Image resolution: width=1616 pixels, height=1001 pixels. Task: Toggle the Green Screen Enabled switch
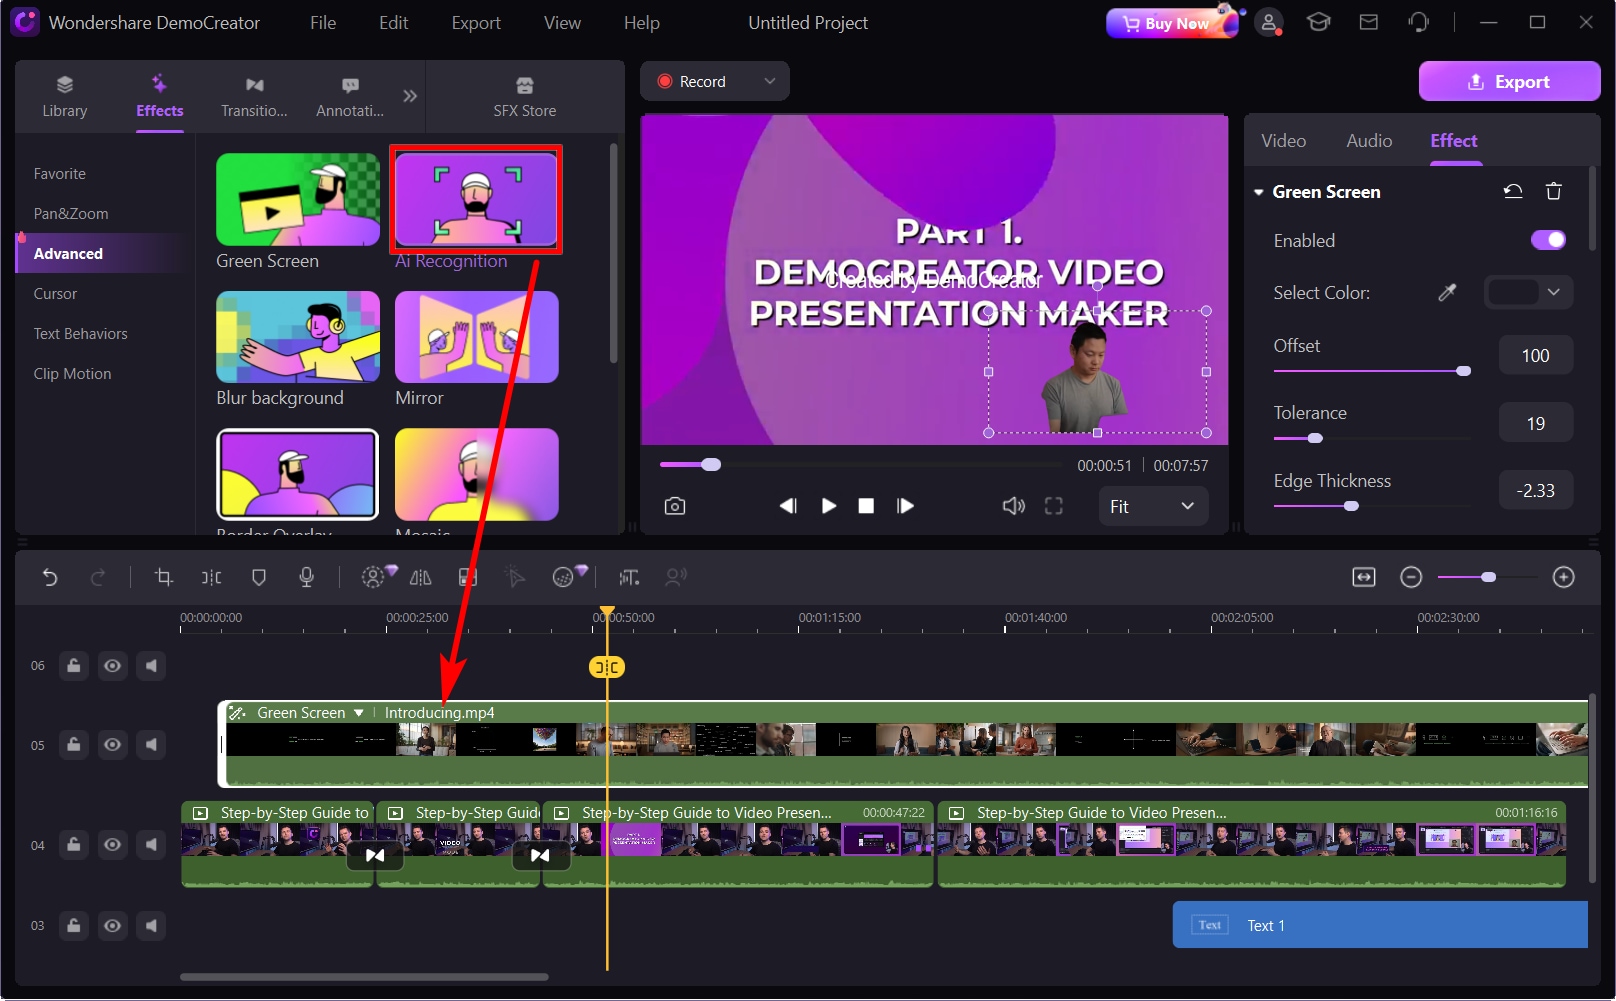pyautogui.click(x=1548, y=240)
